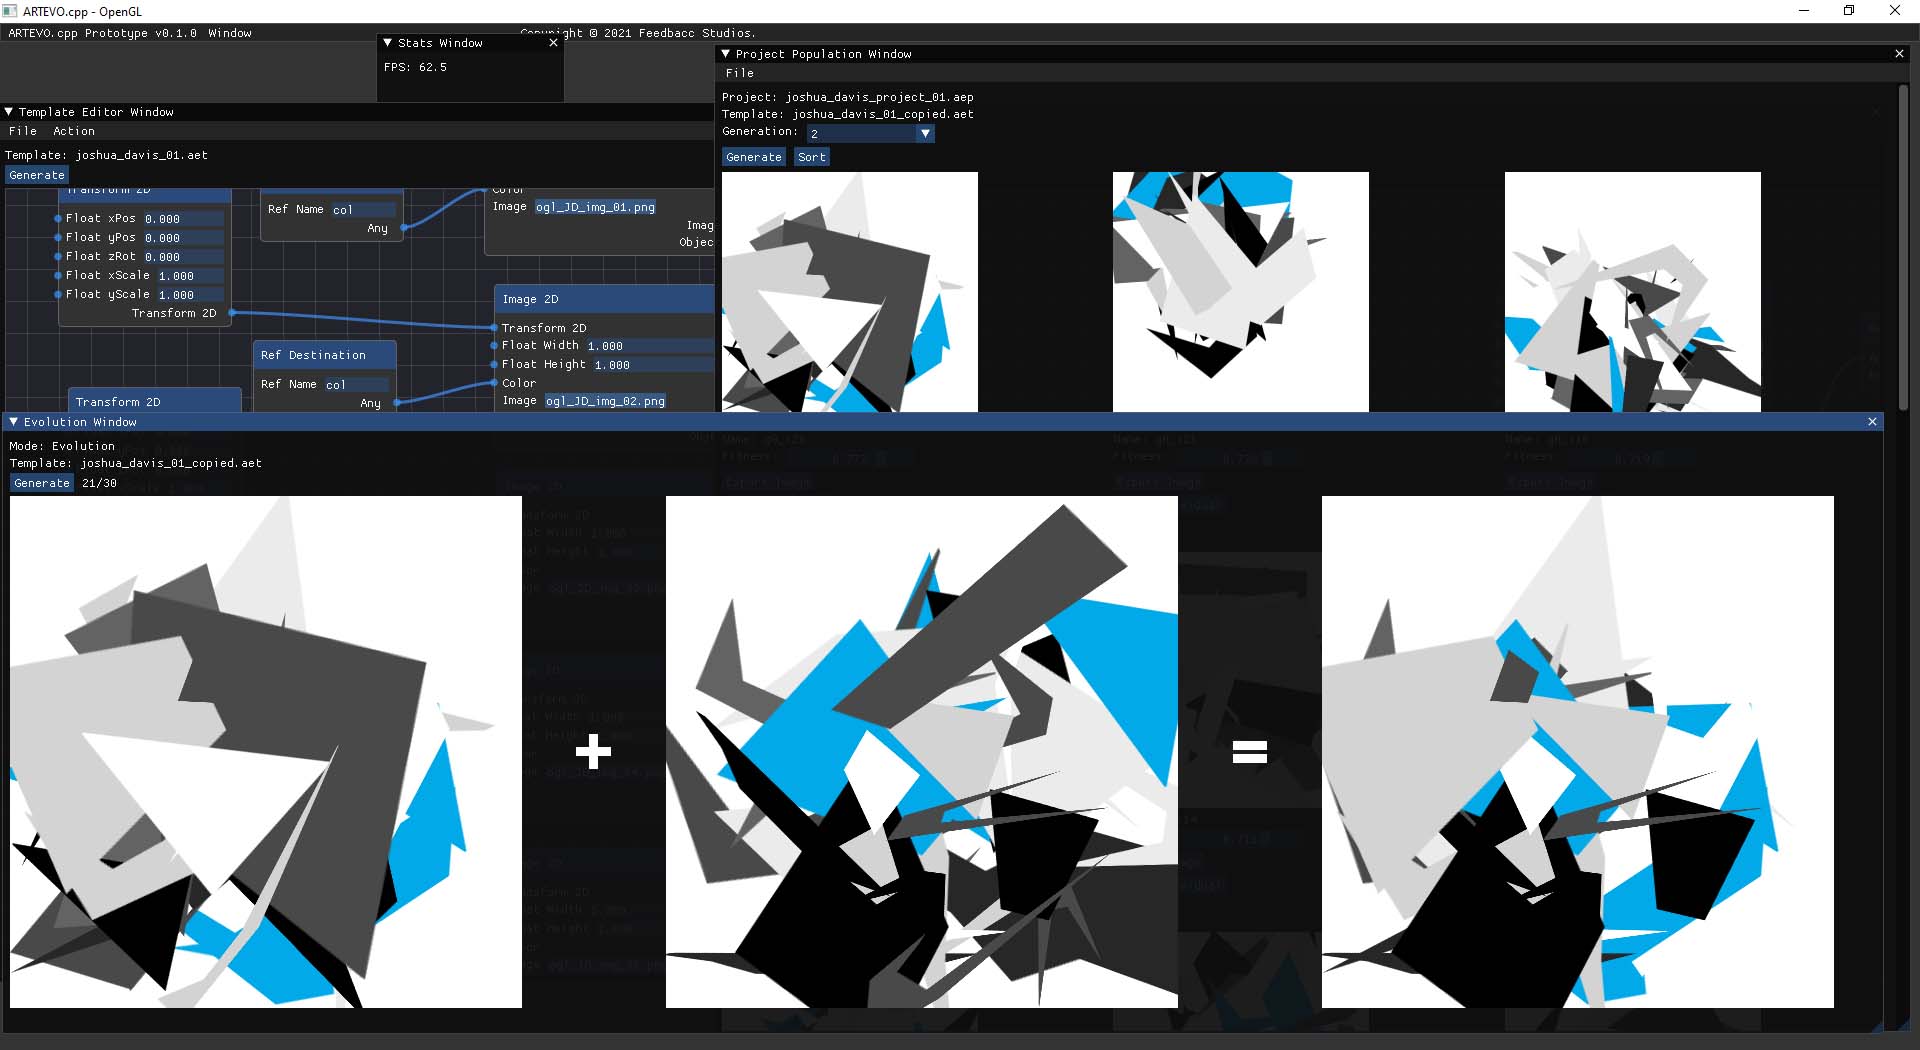Close the Project Population Window
1920x1050 pixels.
tap(1899, 54)
